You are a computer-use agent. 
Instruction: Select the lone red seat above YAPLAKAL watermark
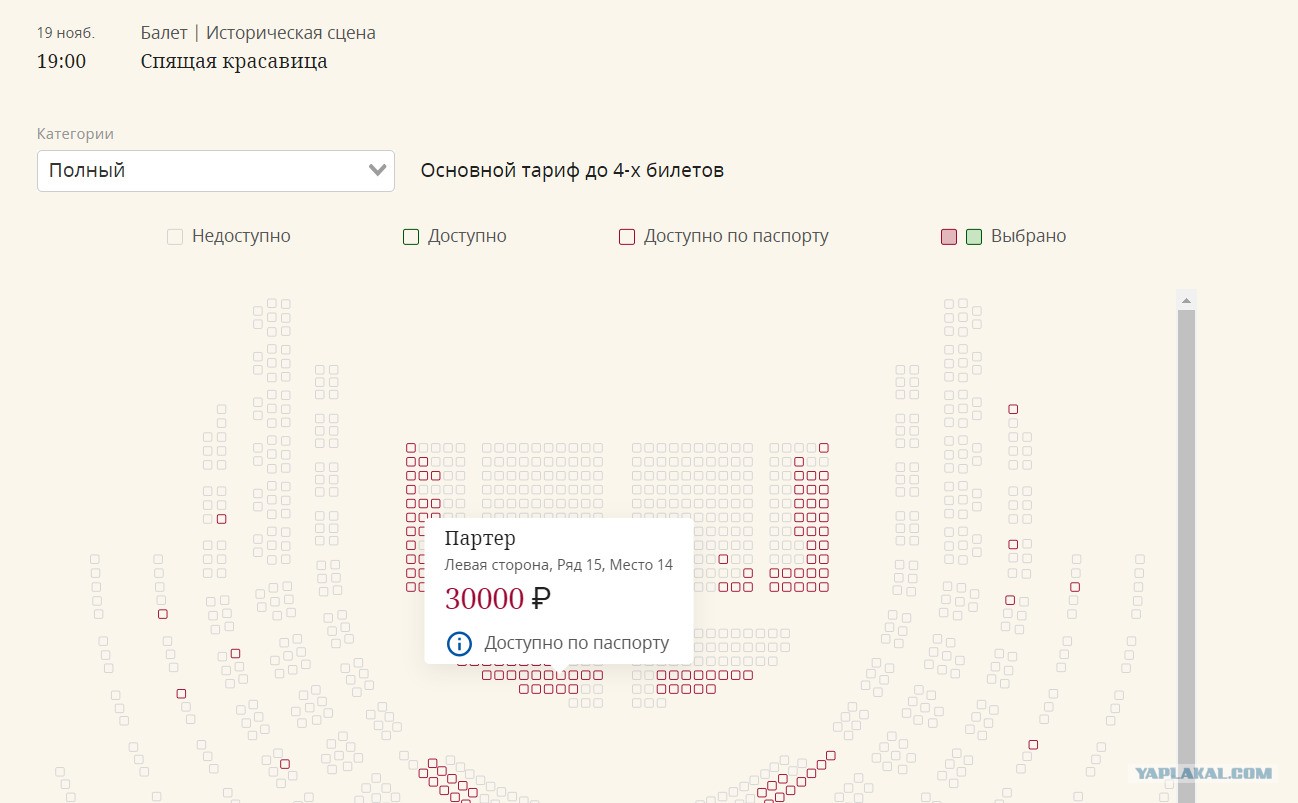(1033, 745)
